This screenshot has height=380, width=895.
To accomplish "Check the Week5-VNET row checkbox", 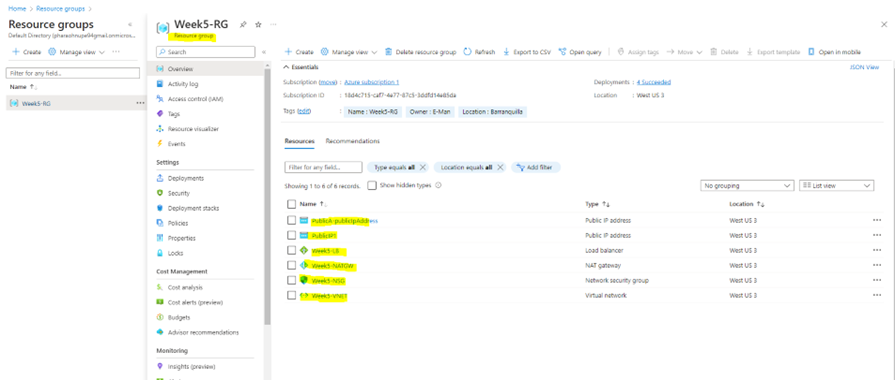I will pos(292,296).
